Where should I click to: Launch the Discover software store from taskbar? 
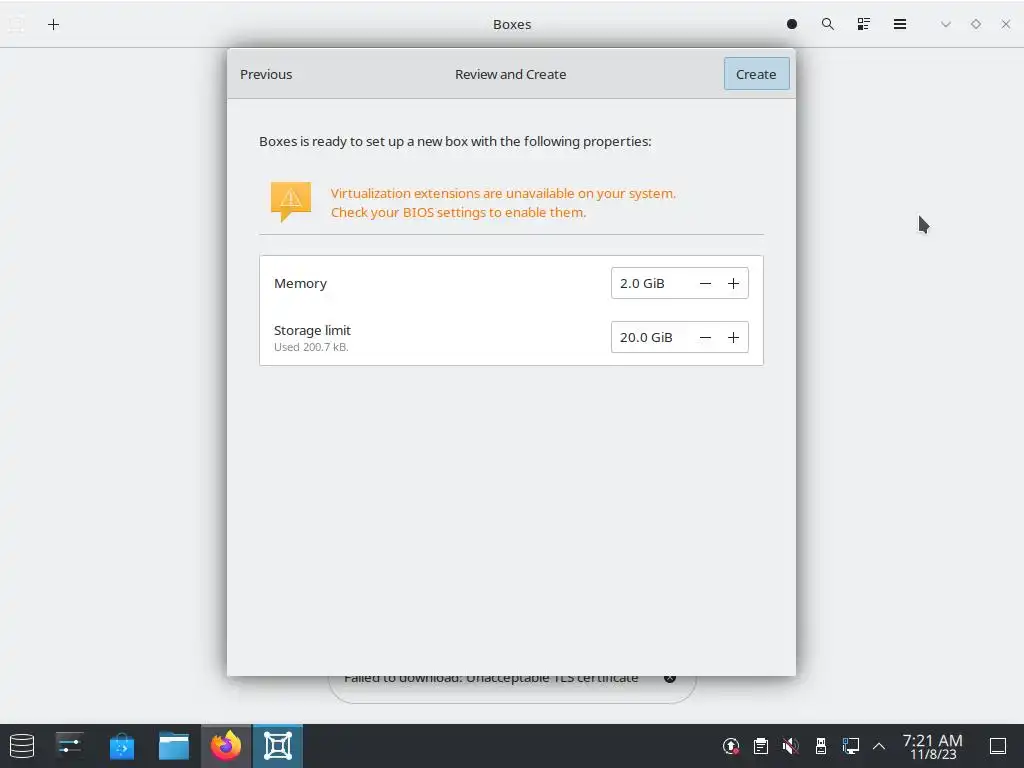pyautogui.click(x=121, y=746)
